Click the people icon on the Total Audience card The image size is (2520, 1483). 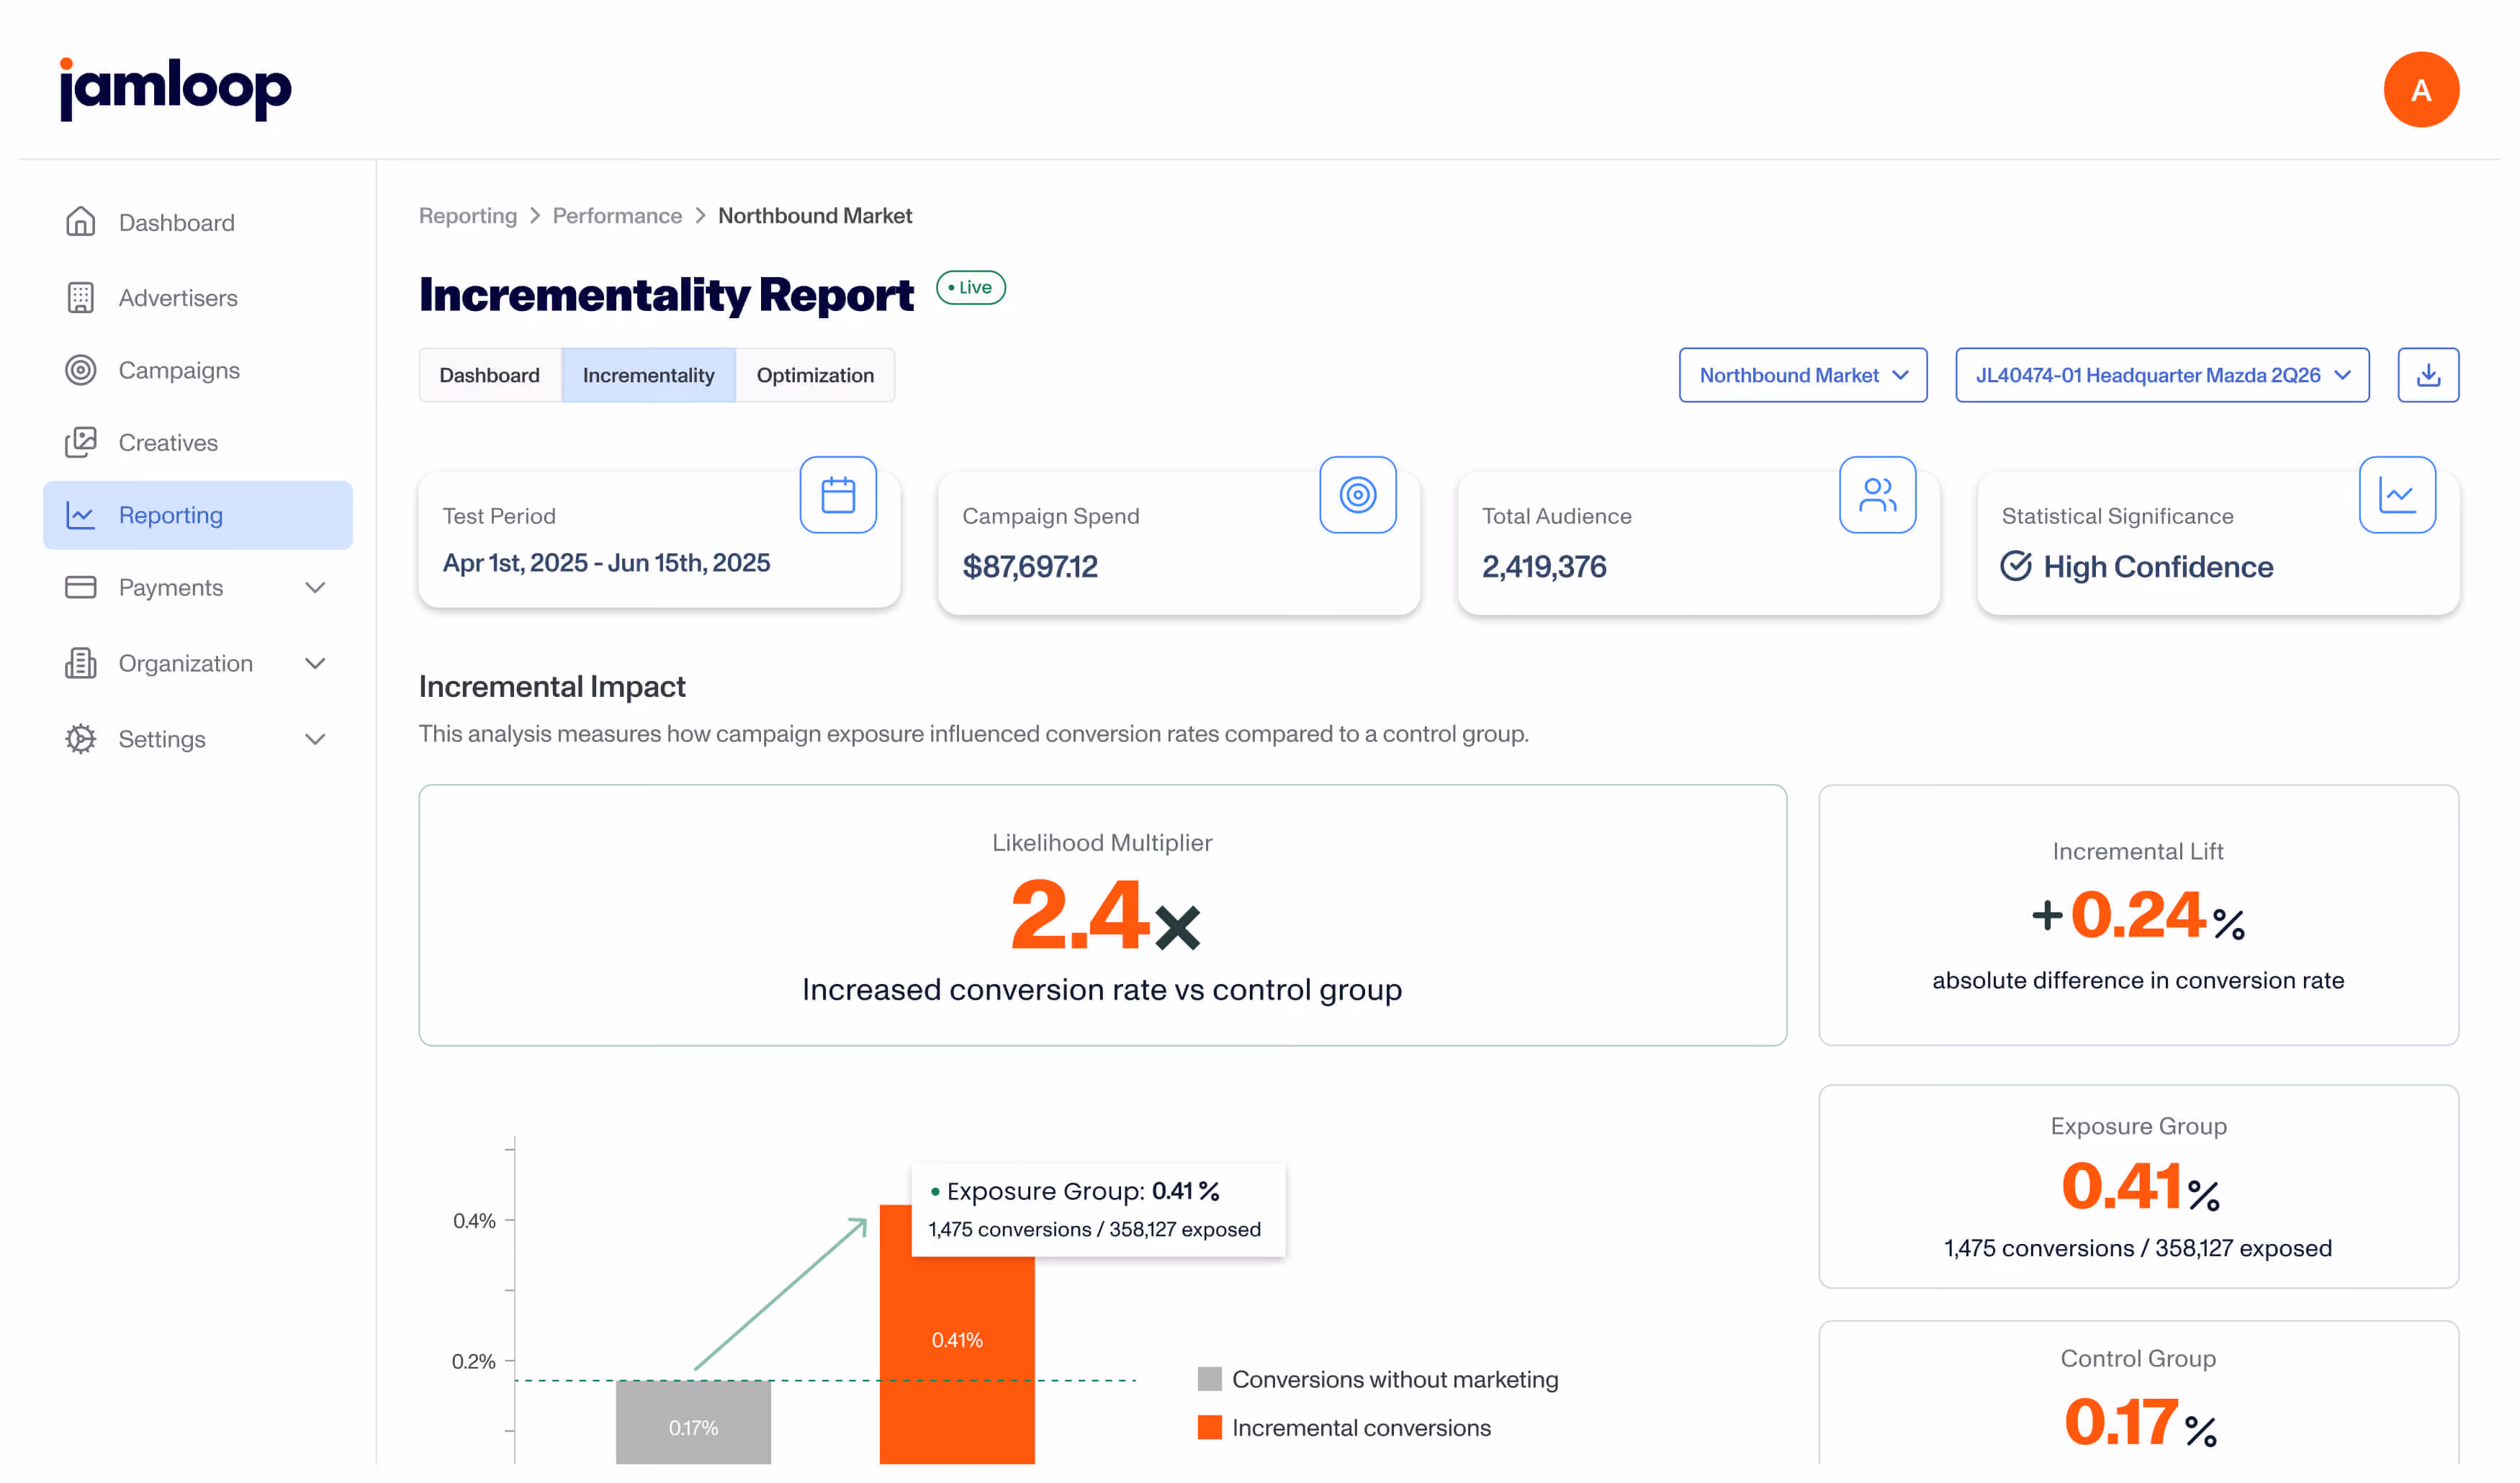coord(1877,495)
